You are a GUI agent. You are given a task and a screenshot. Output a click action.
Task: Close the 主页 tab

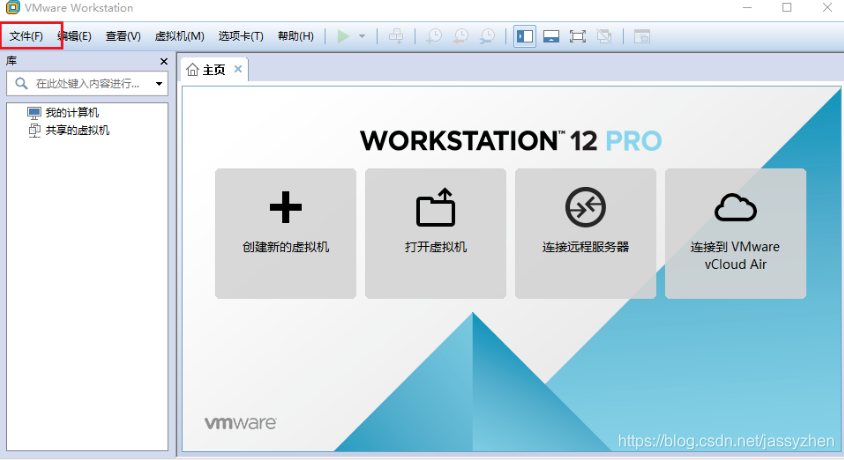click(x=238, y=69)
